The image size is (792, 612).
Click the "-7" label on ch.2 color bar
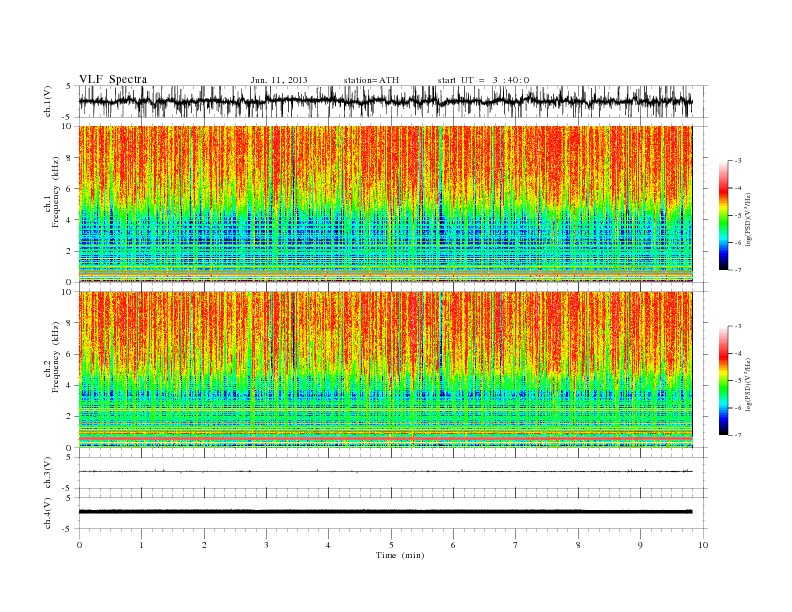[738, 435]
